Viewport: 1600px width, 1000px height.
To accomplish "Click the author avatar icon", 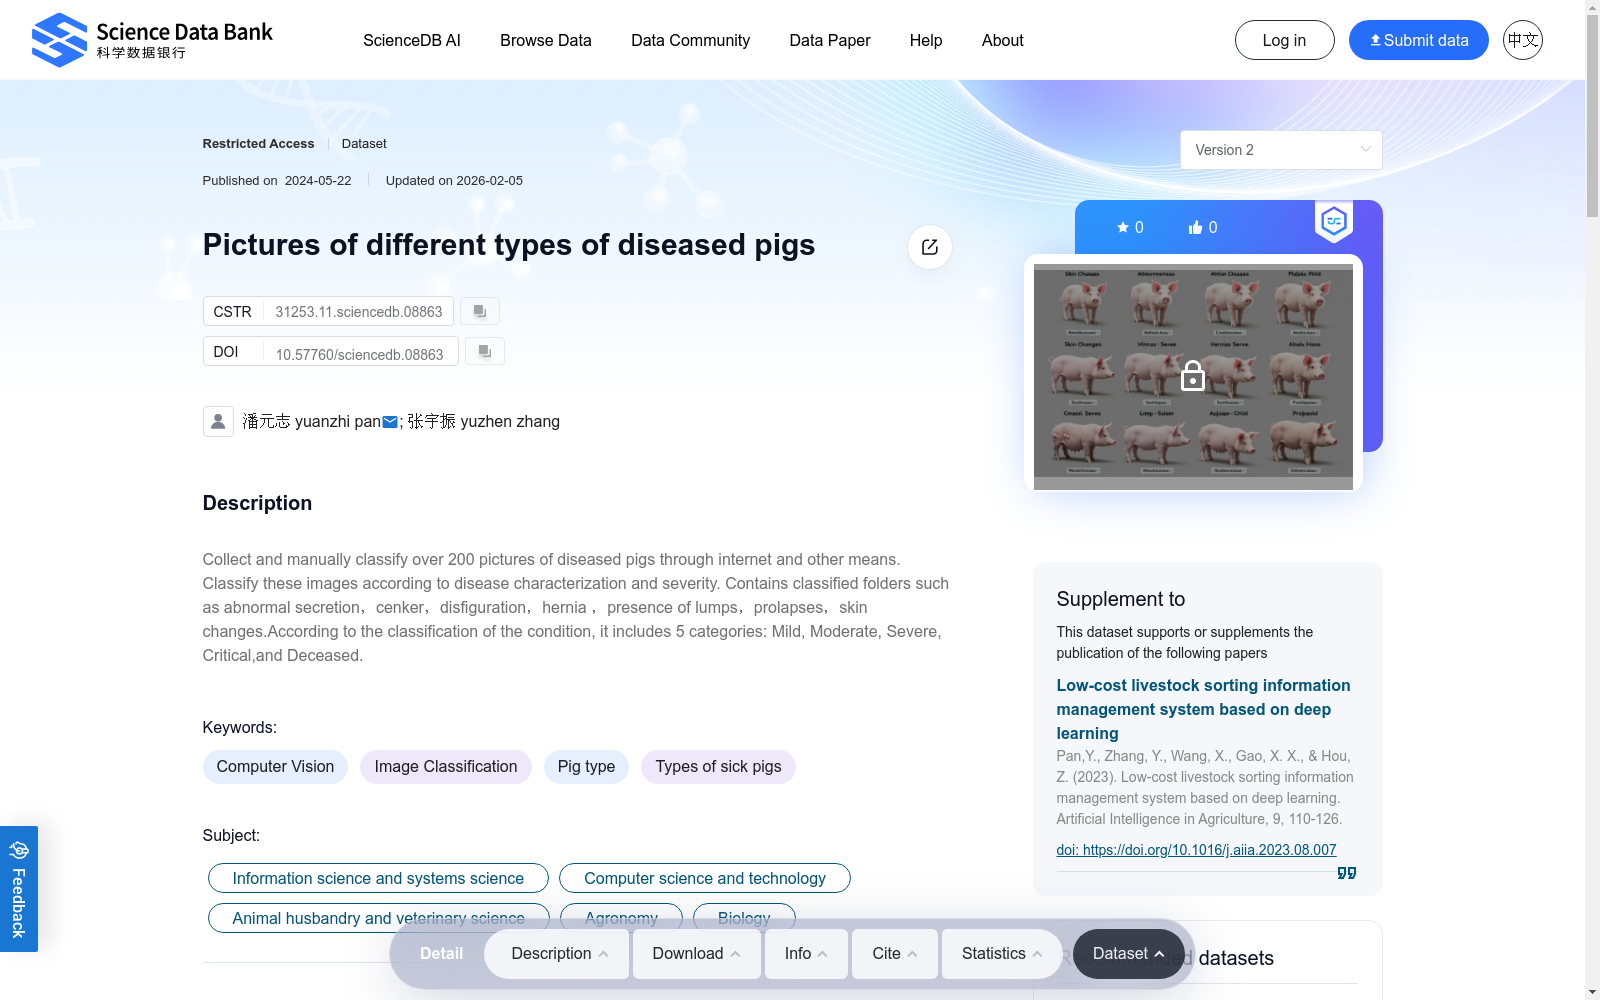I will coord(218,421).
